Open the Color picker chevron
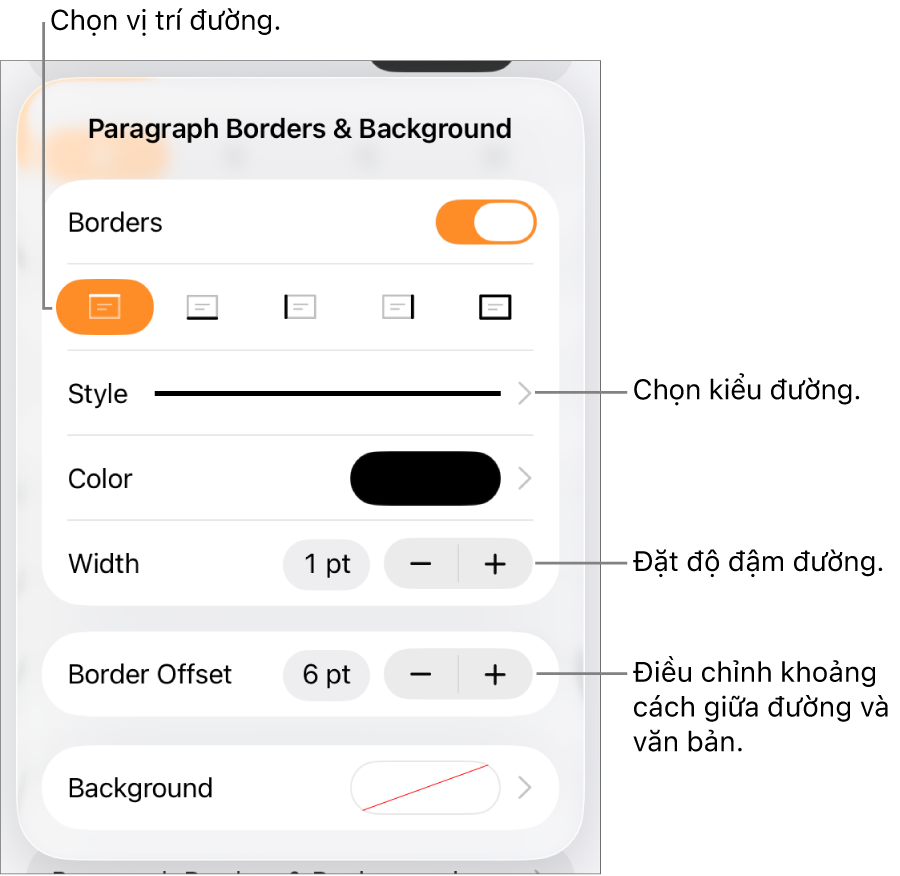The width and height of the screenshot is (900, 876). [x=524, y=479]
